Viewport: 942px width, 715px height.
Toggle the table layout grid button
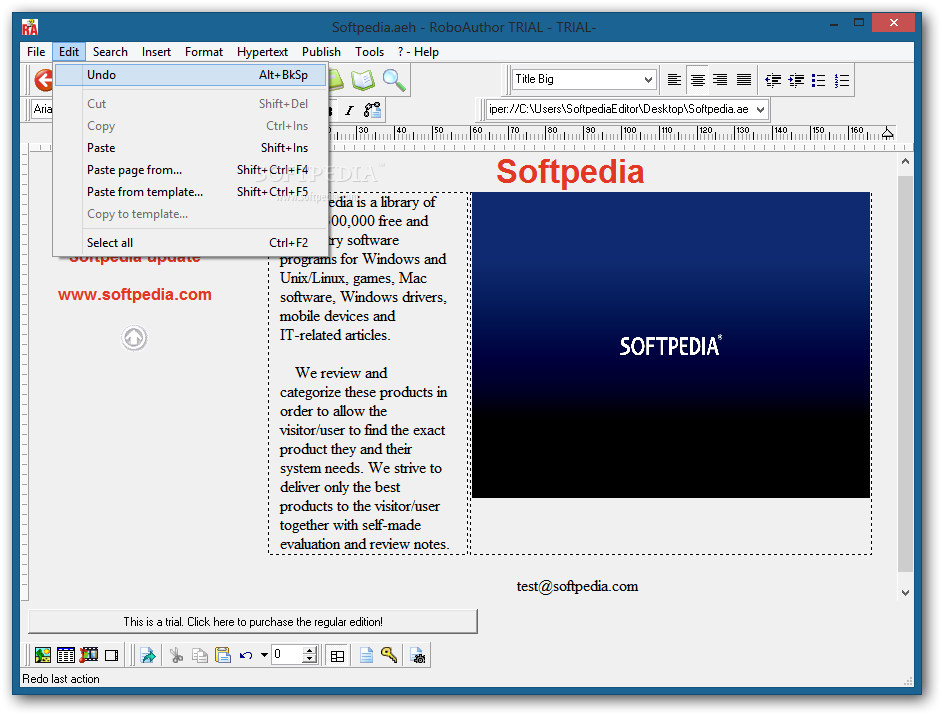pyautogui.click(x=338, y=656)
